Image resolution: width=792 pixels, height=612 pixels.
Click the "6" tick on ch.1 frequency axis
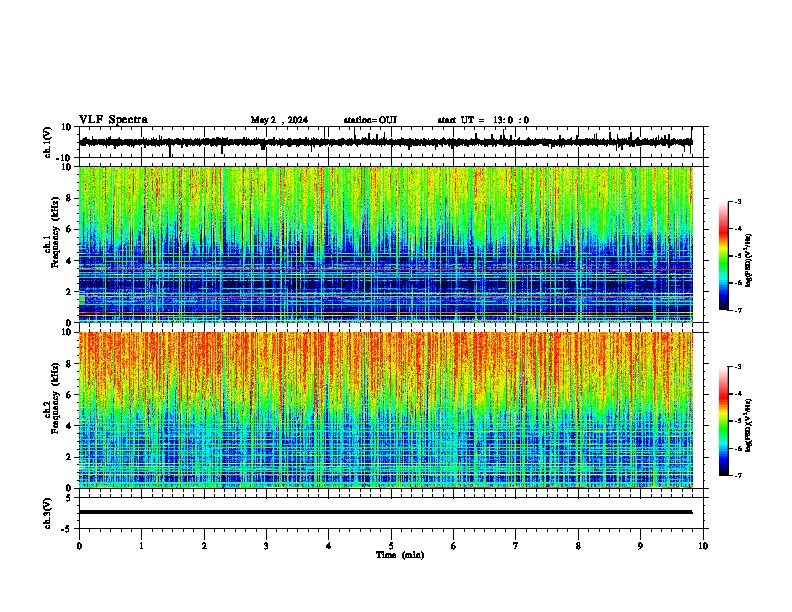tap(69, 229)
